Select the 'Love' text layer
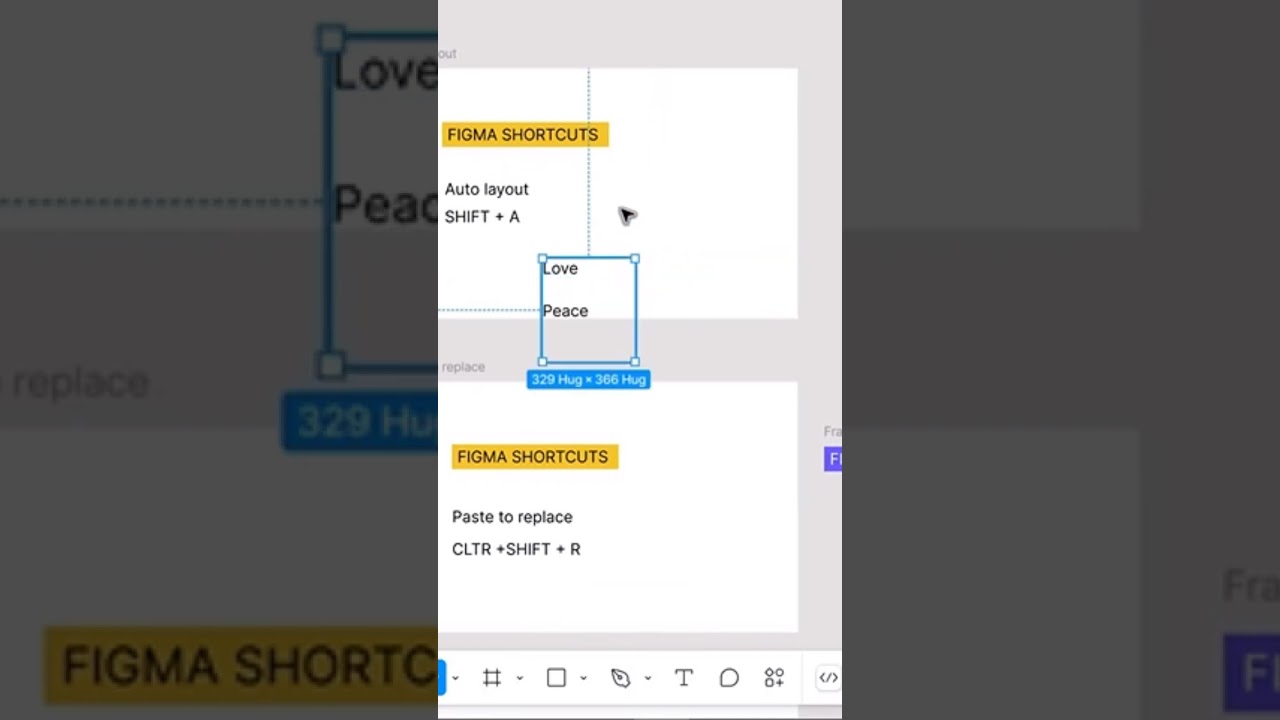 tap(560, 268)
